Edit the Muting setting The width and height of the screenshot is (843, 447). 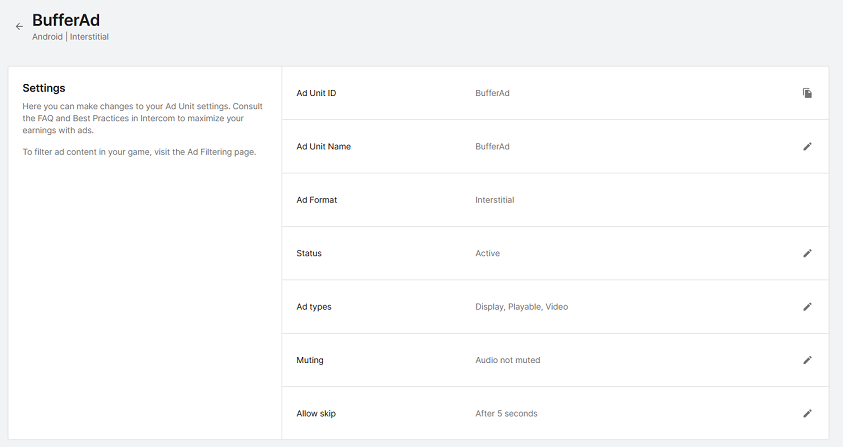tap(807, 360)
